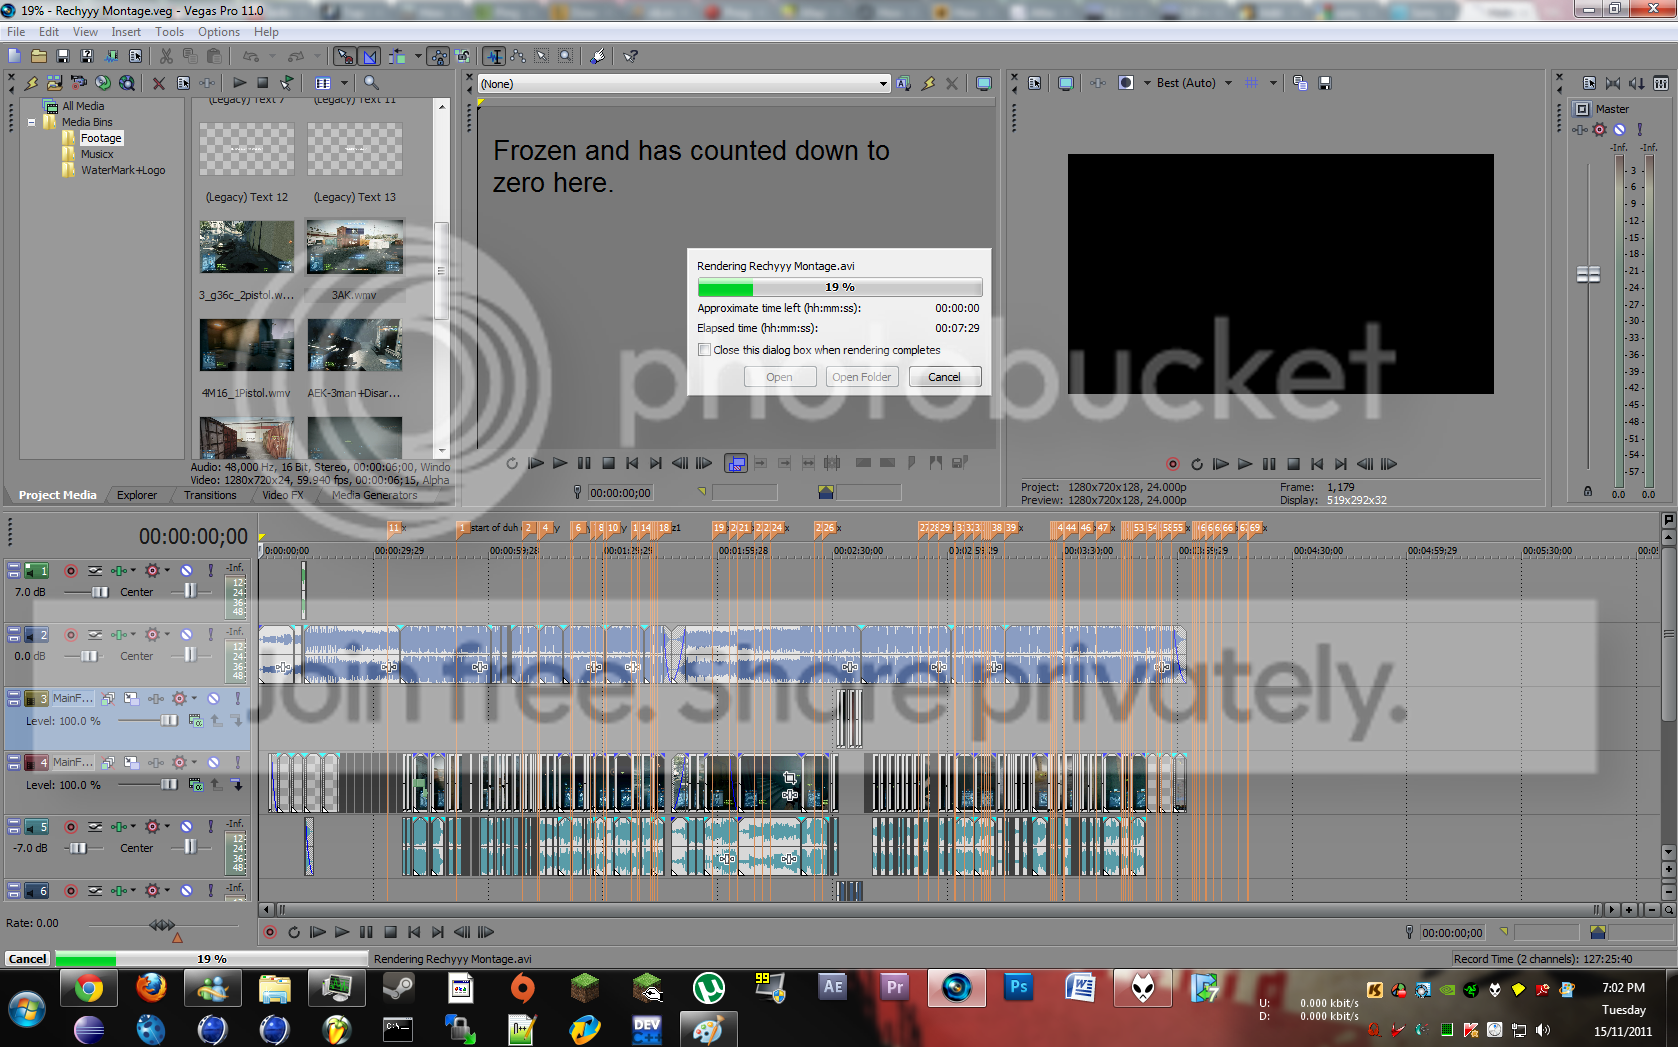This screenshot has width=1678, height=1047.
Task: Create a new project via toolbar icon
Action: (15, 56)
